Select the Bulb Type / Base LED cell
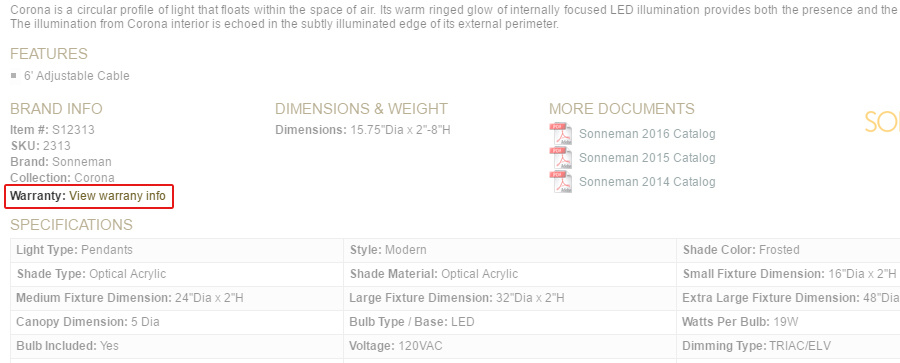The image size is (900, 363). point(510,322)
